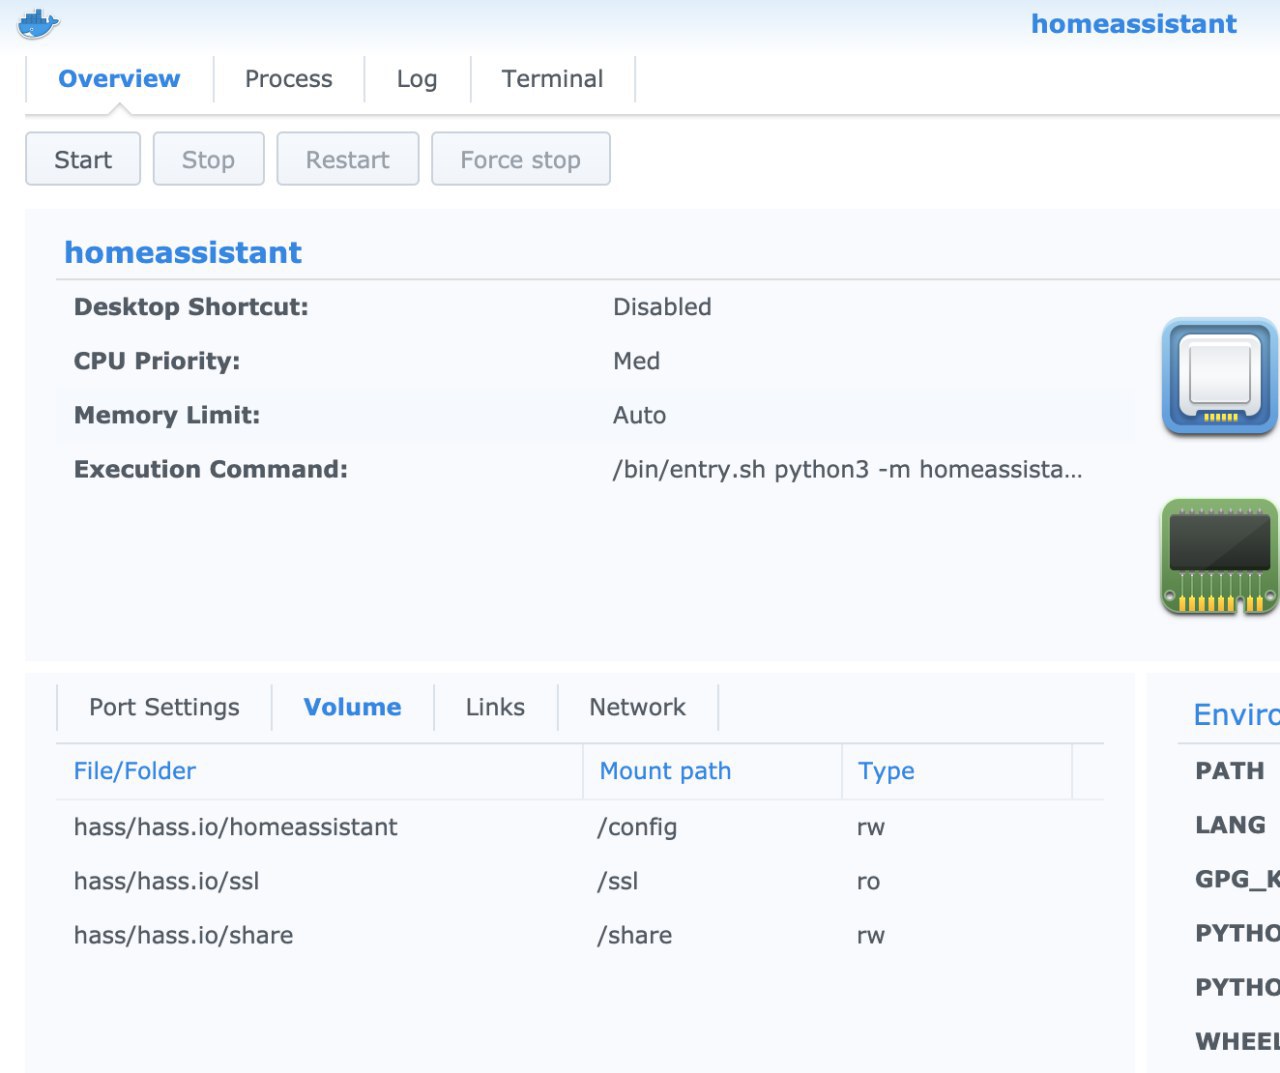
Task: Click the PATH environment variable
Action: [1230, 771]
